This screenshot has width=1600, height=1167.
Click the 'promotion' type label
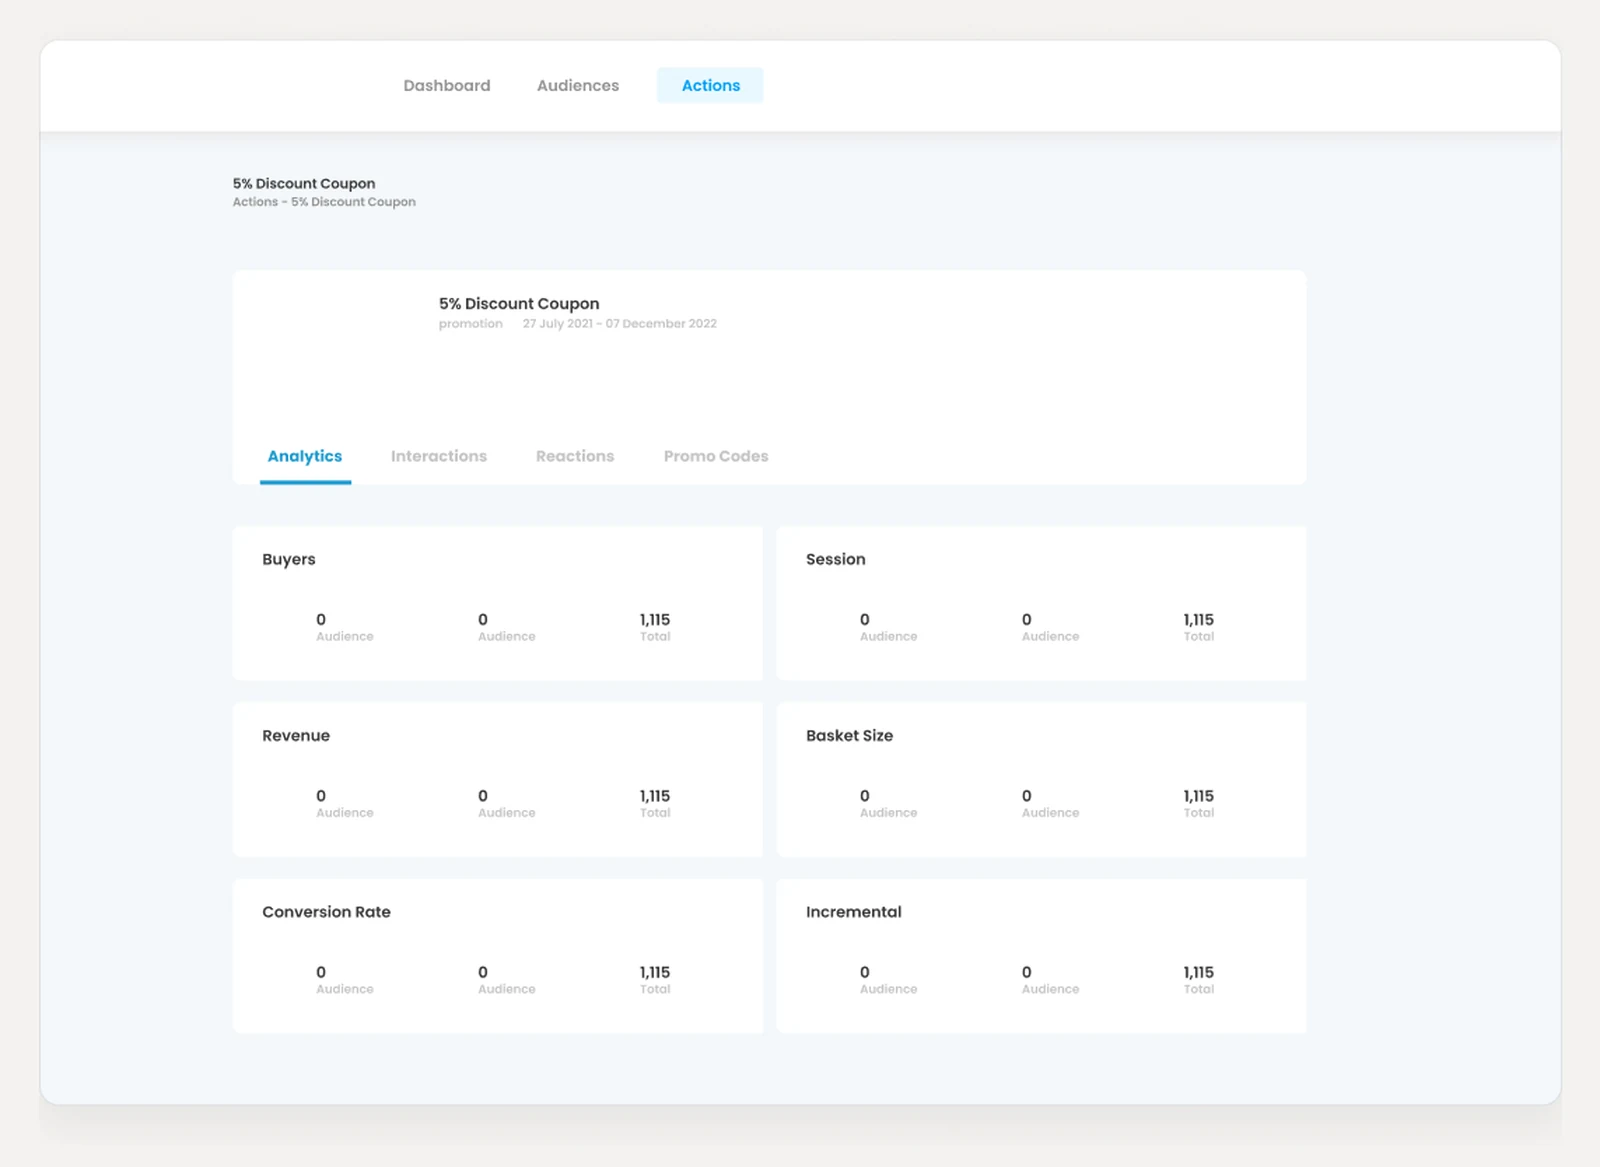coord(470,324)
